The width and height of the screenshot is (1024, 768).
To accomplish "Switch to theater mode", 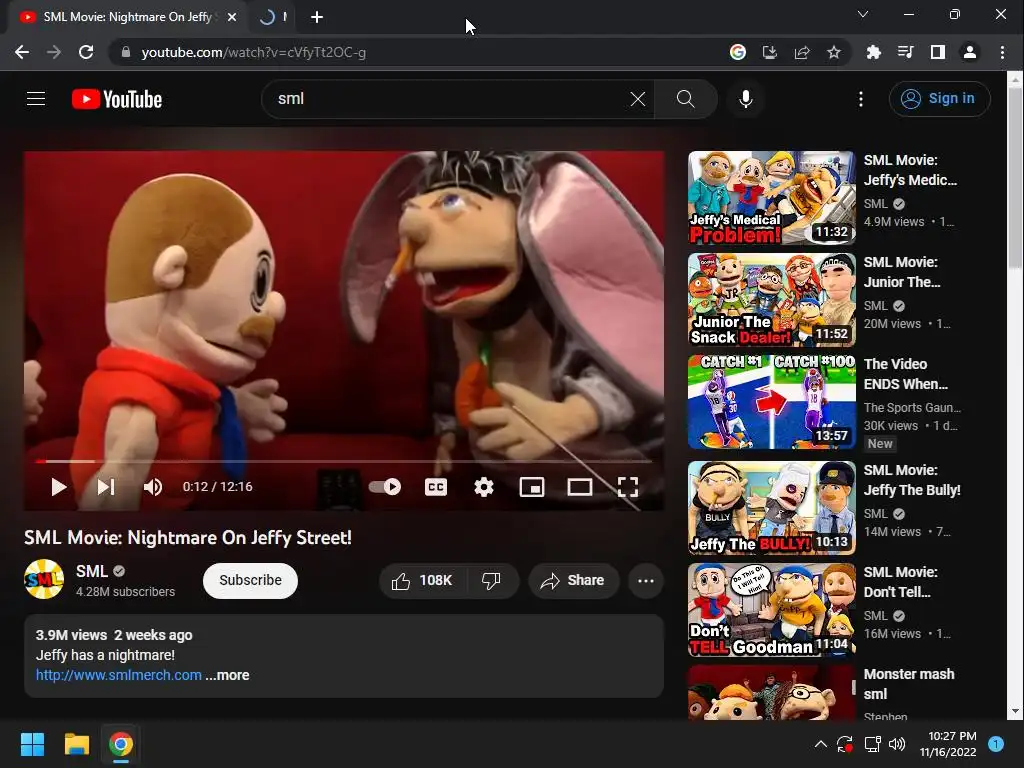I will click(580, 487).
